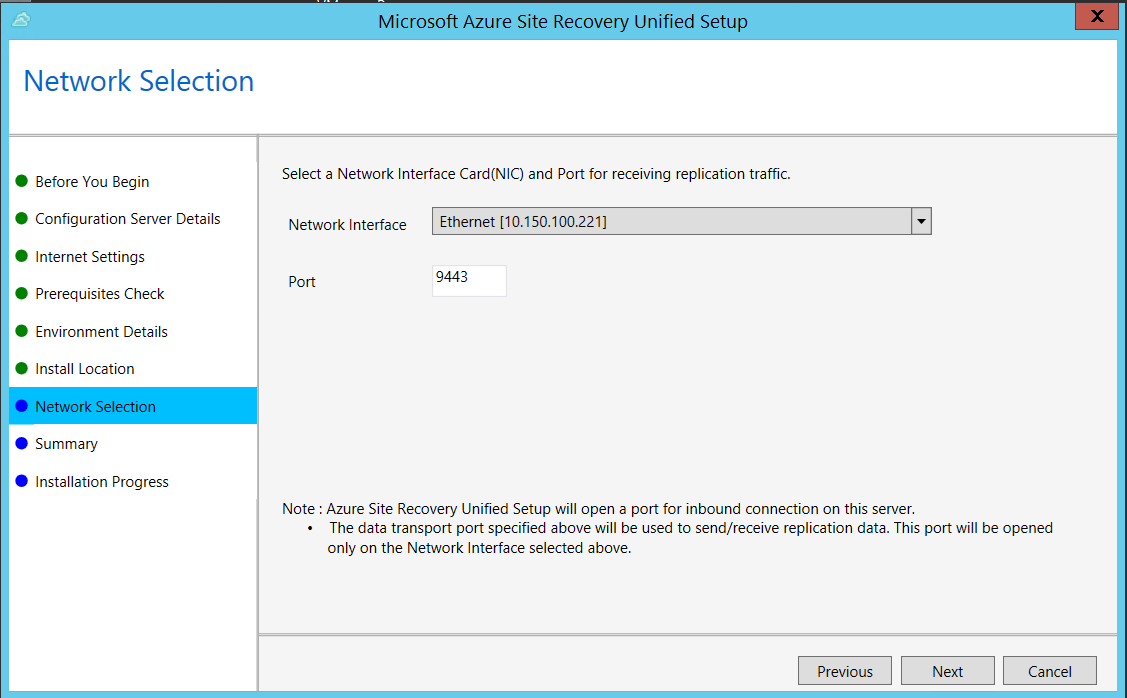Click the blue dot beside Summary
Image resolution: width=1127 pixels, height=698 pixels.
22,443
